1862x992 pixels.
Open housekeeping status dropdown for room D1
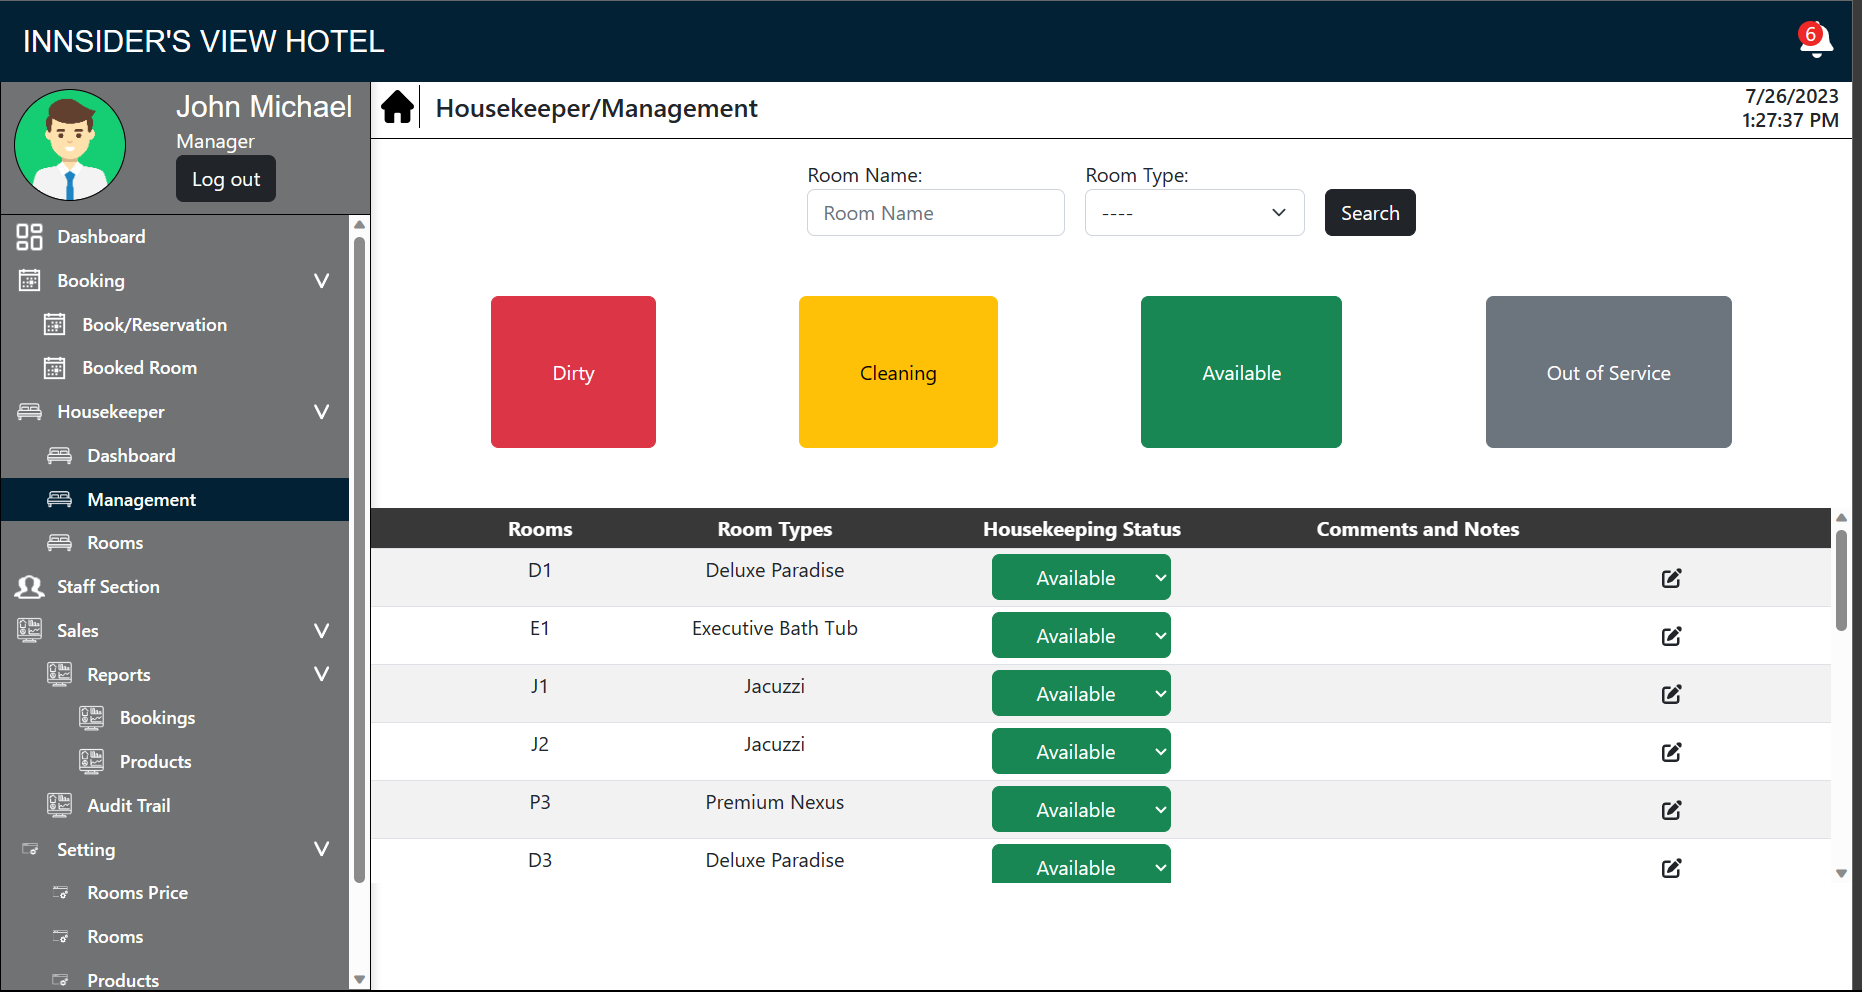tap(1080, 578)
